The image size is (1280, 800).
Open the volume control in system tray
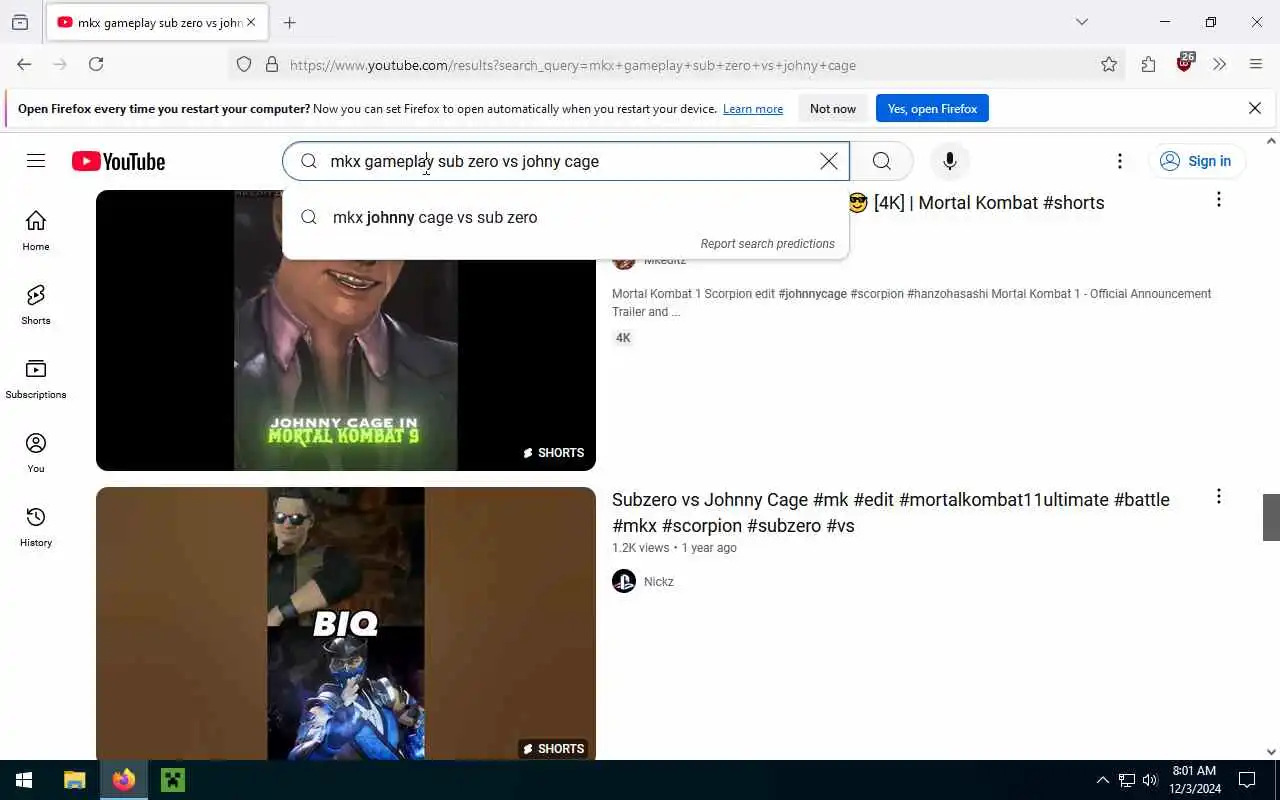tap(1150, 780)
